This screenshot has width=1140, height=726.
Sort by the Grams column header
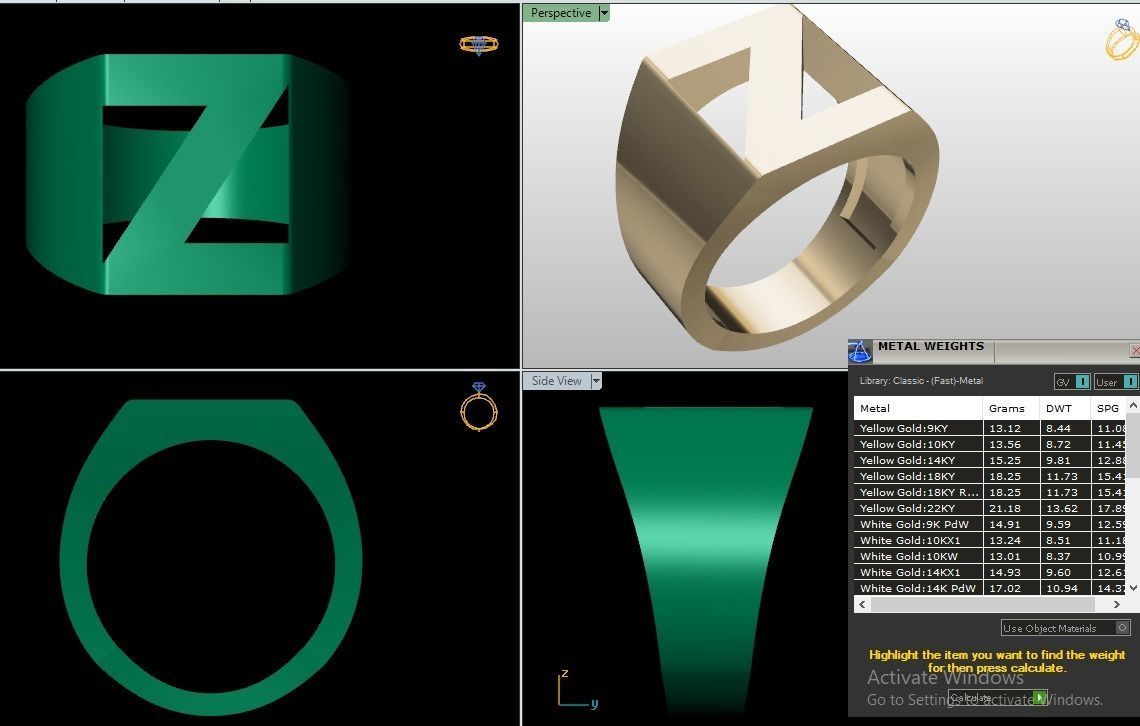[1011, 408]
